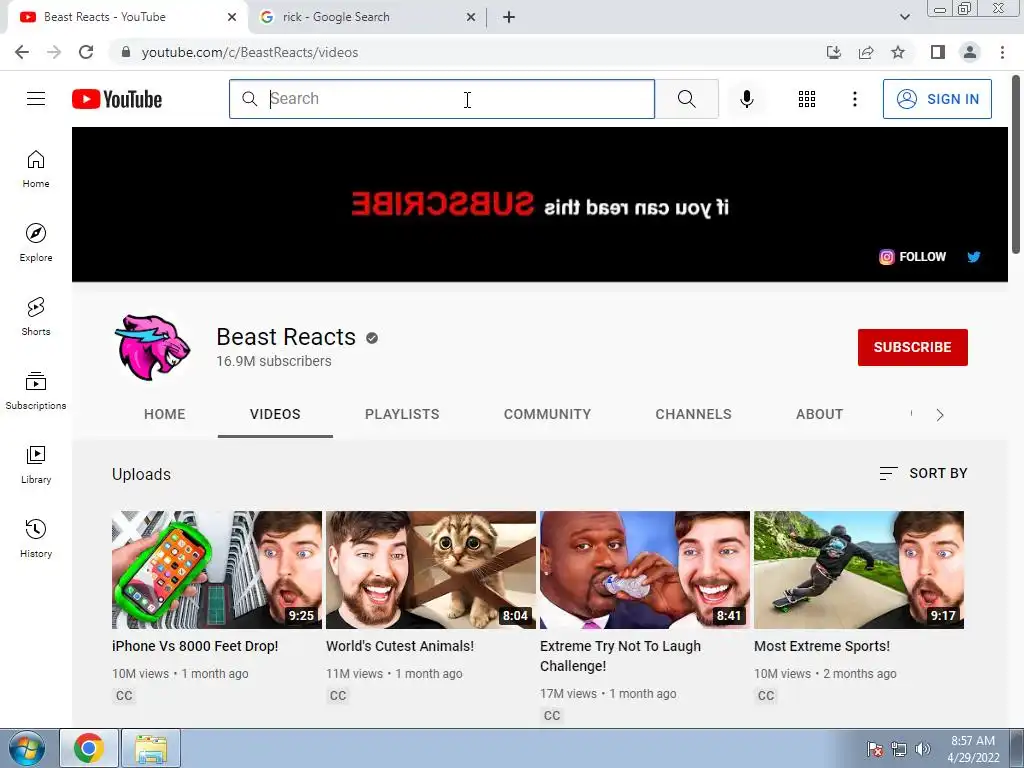This screenshot has width=1024, height=768.
Task: Start voice search with microphone icon
Action: coord(746,99)
